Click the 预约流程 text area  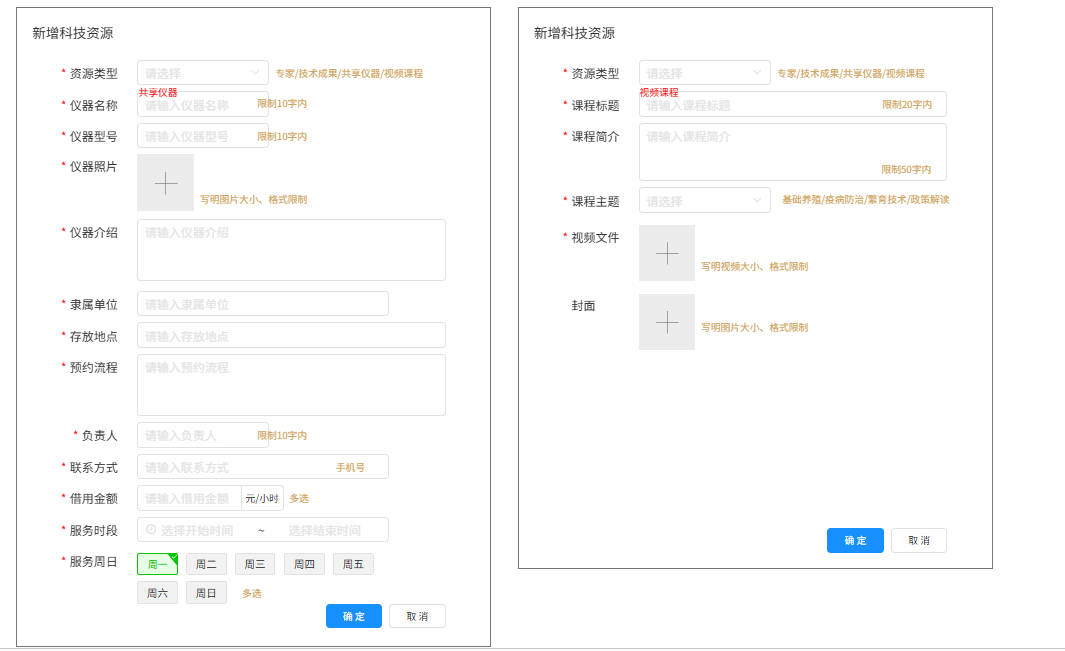(291, 385)
